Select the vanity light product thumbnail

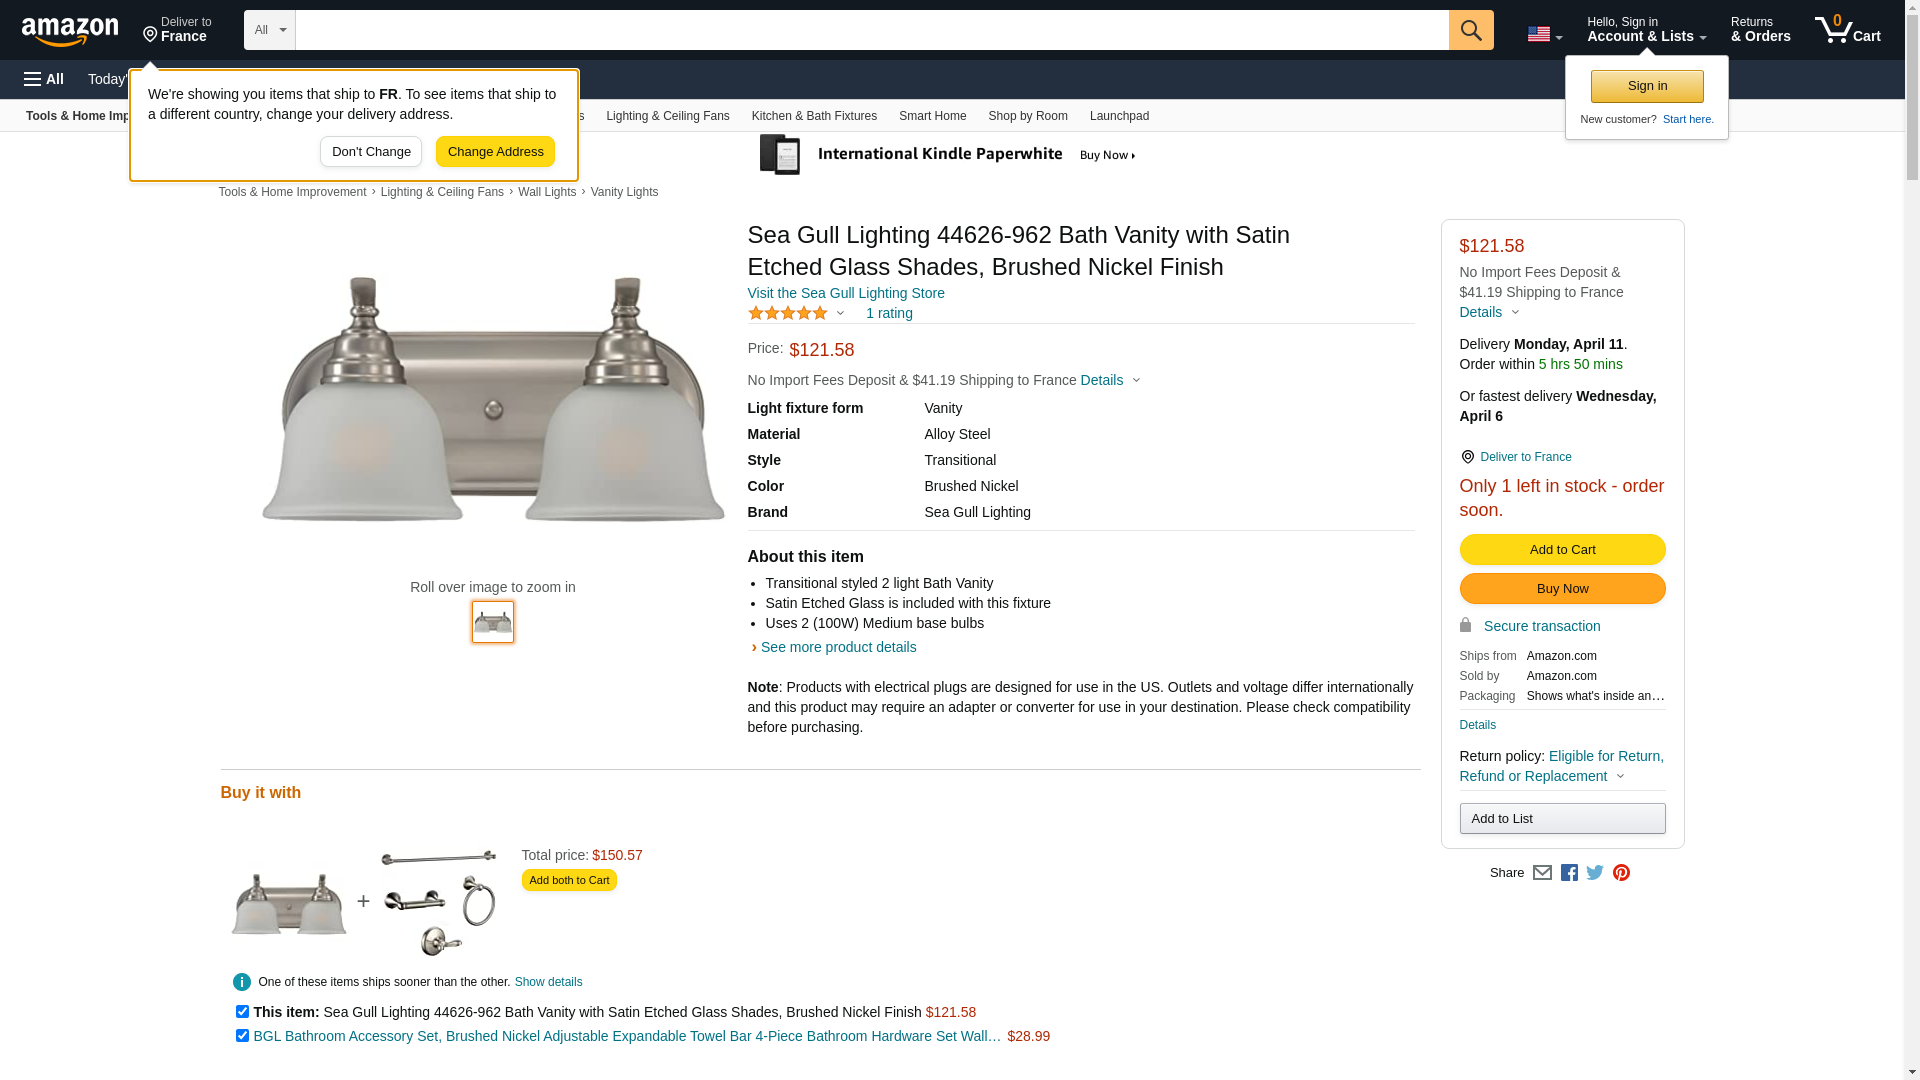[x=493, y=622]
